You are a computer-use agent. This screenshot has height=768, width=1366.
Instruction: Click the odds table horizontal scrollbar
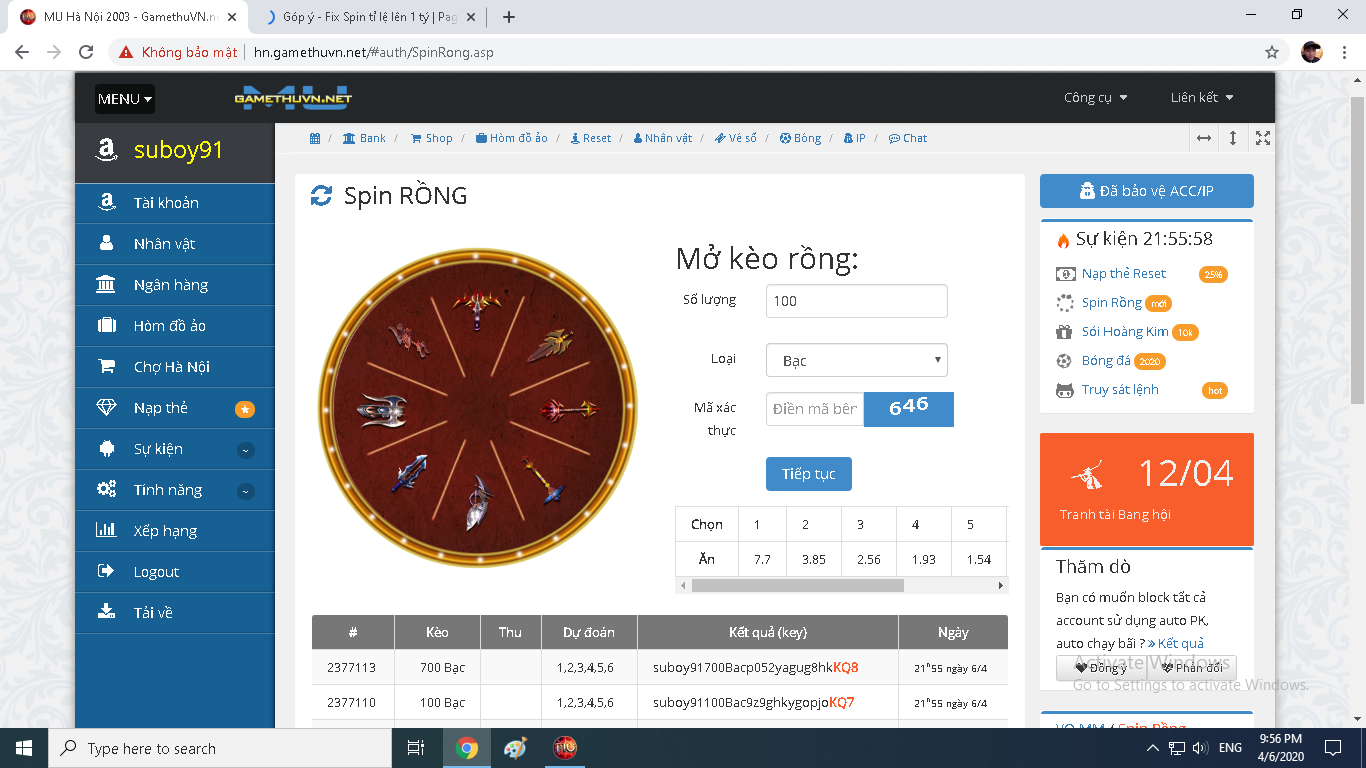point(797,585)
